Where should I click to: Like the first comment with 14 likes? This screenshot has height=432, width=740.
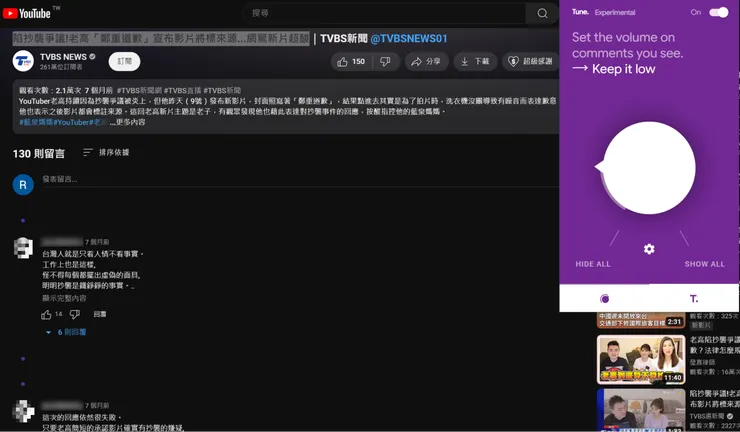pos(46,314)
